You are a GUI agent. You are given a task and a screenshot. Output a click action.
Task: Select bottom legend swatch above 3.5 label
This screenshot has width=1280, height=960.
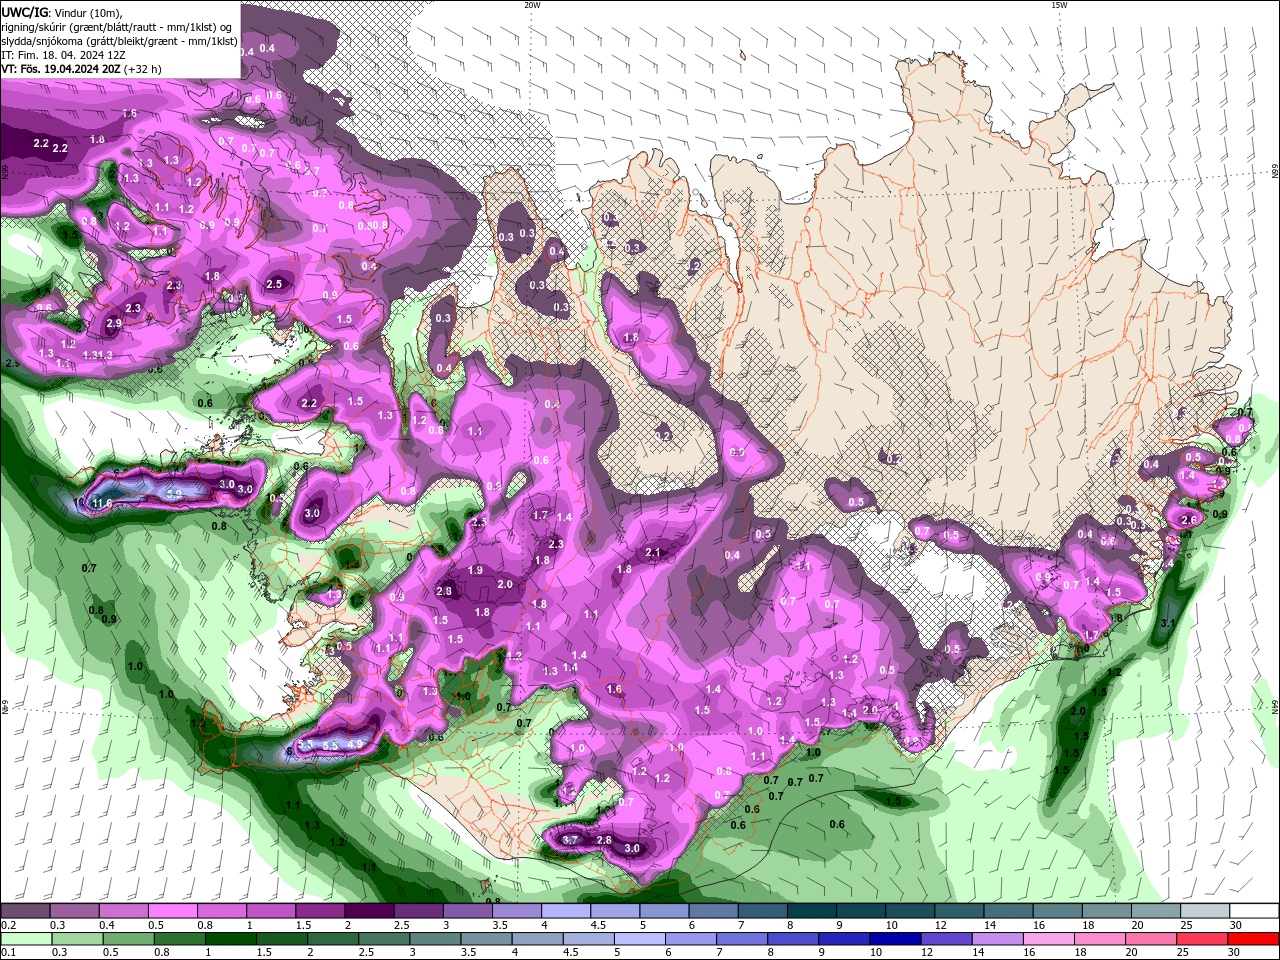[486, 939]
